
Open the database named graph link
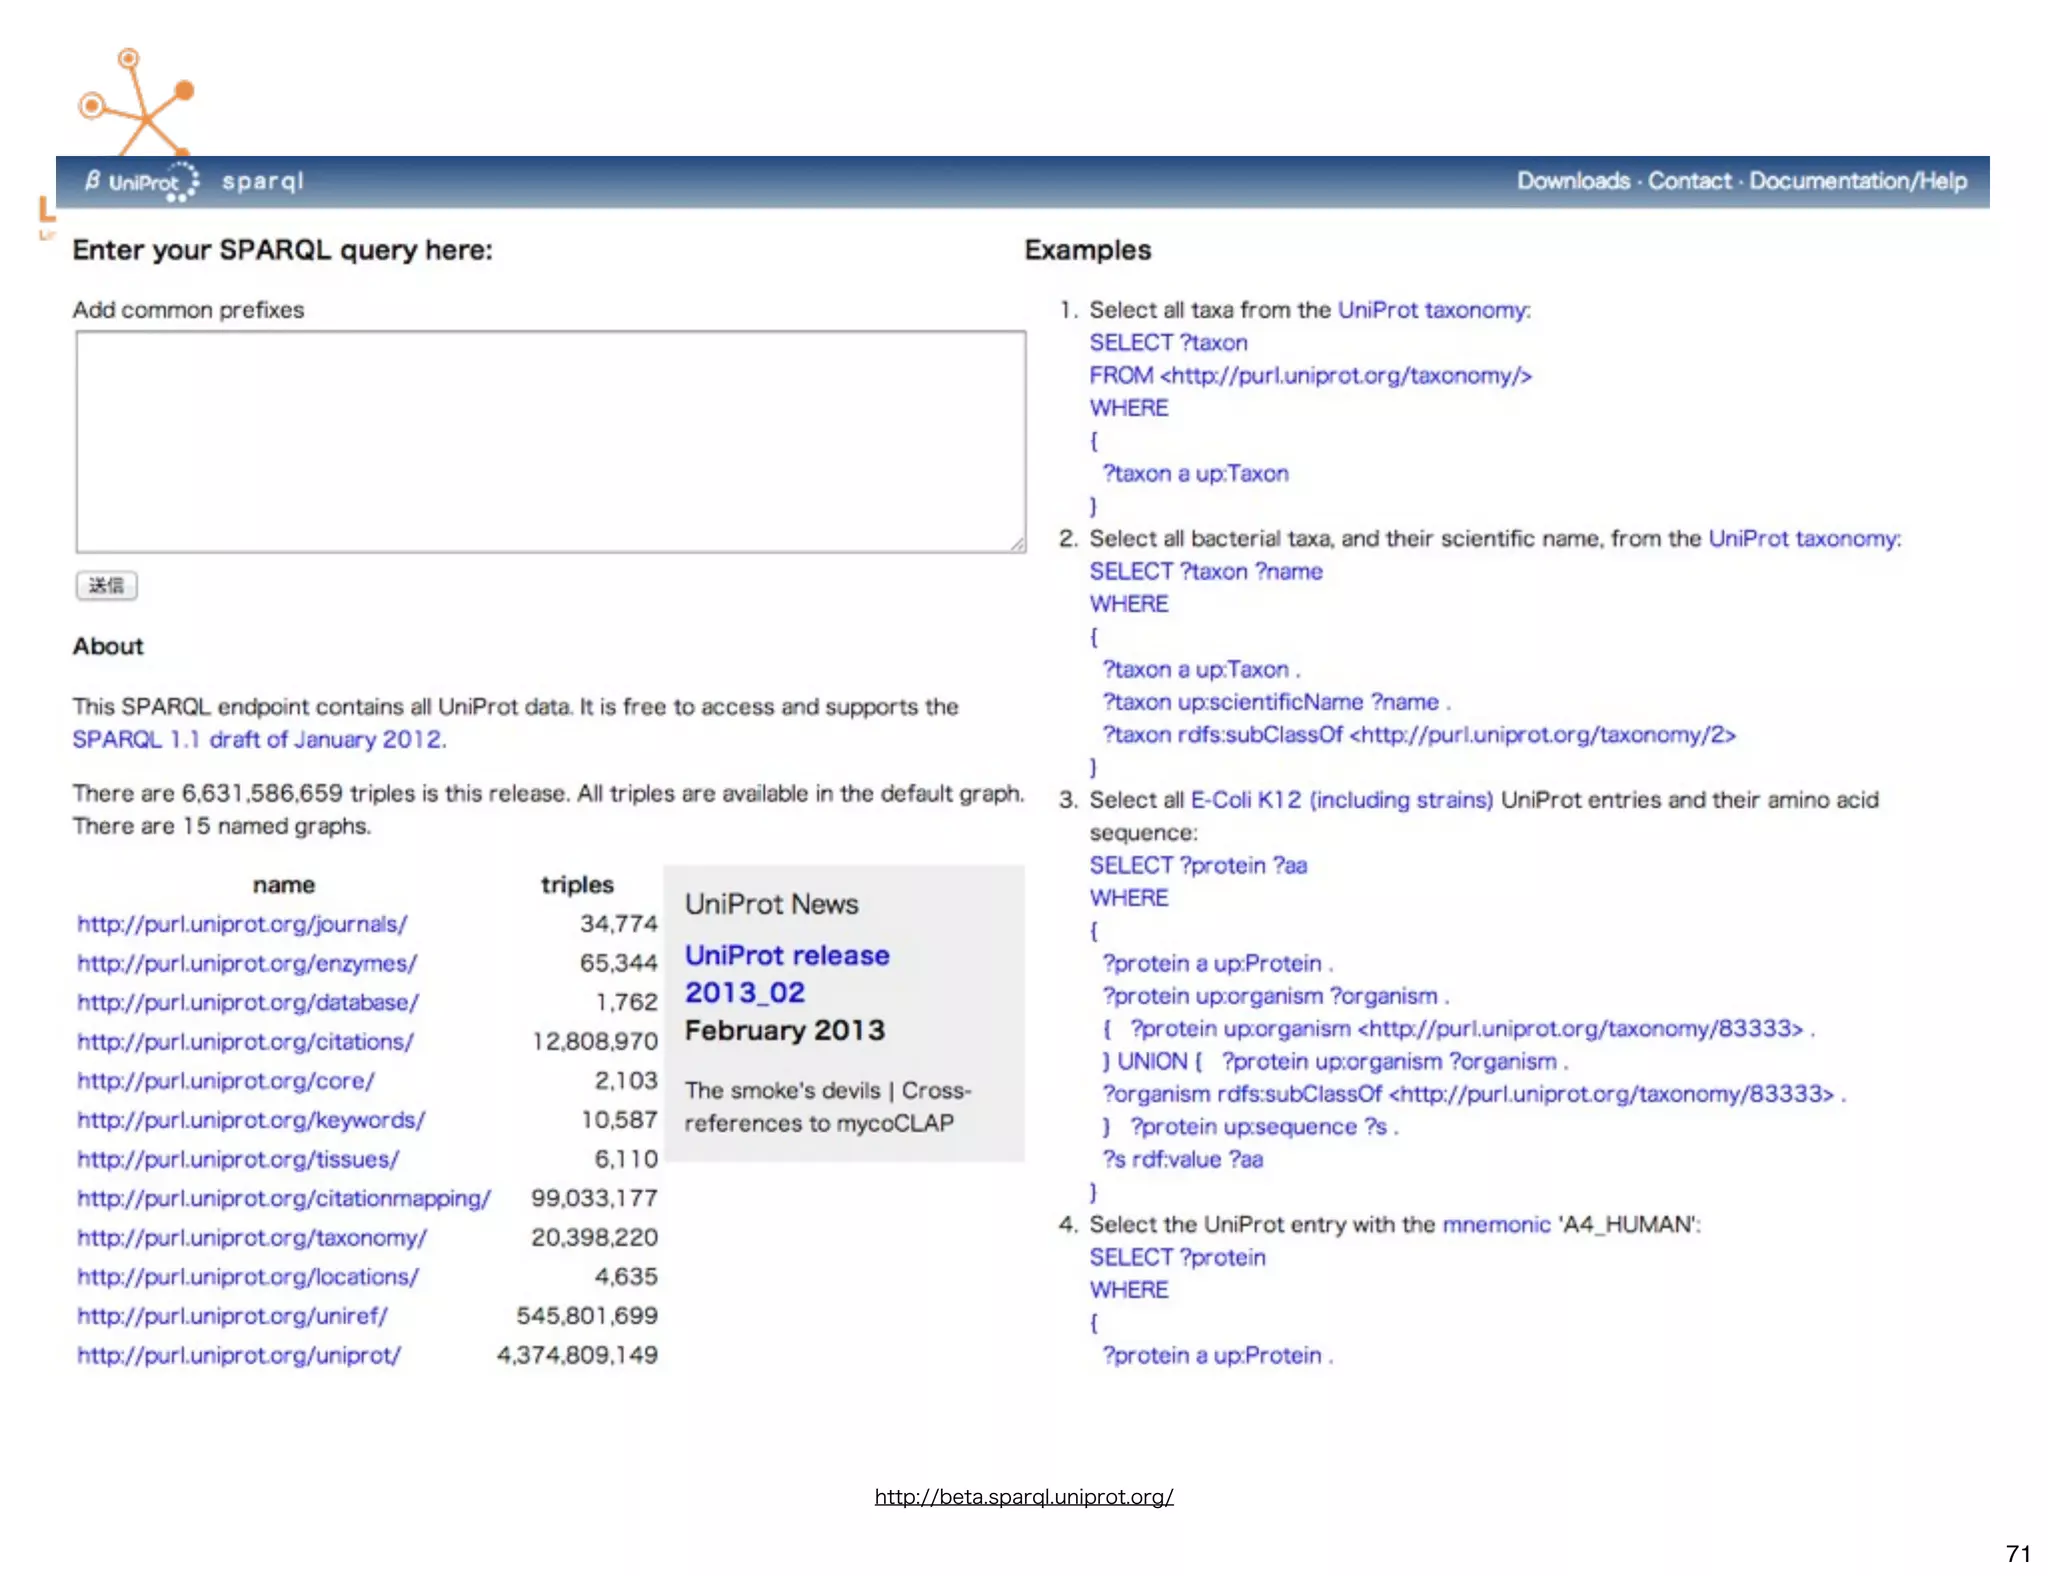tap(248, 1002)
